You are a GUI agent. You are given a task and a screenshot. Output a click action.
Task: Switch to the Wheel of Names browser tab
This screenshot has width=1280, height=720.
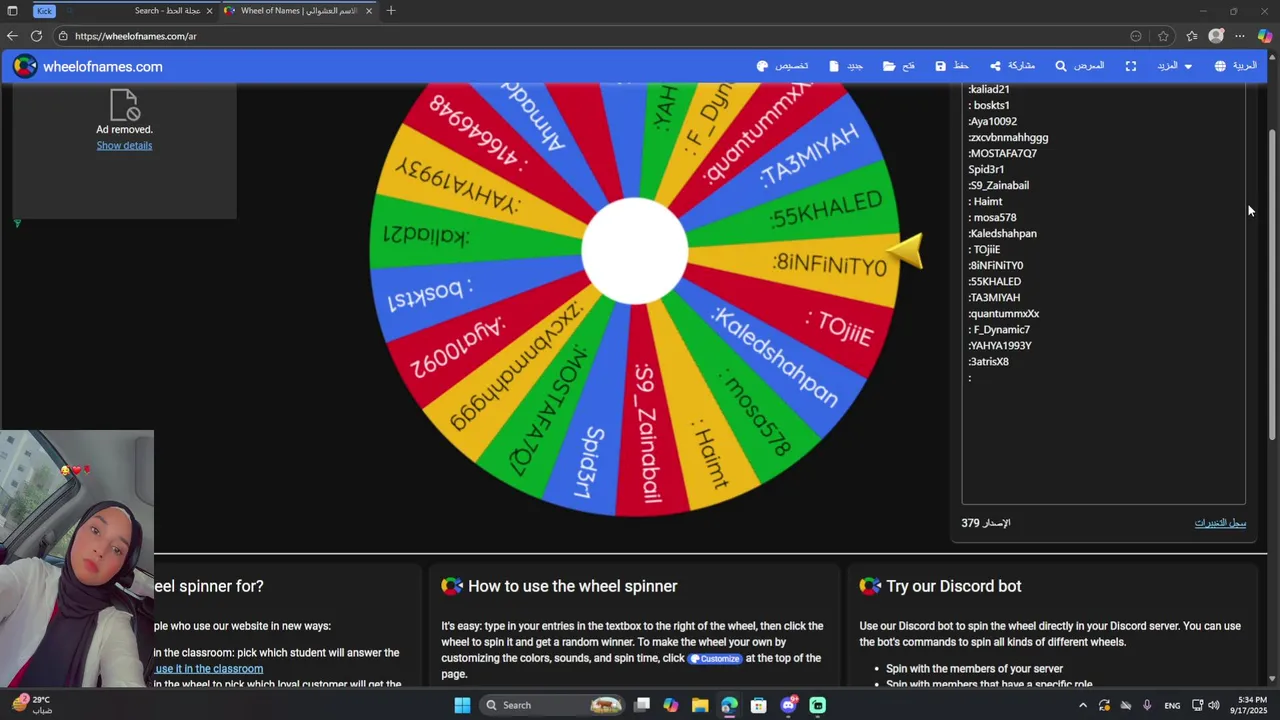pos(297,11)
